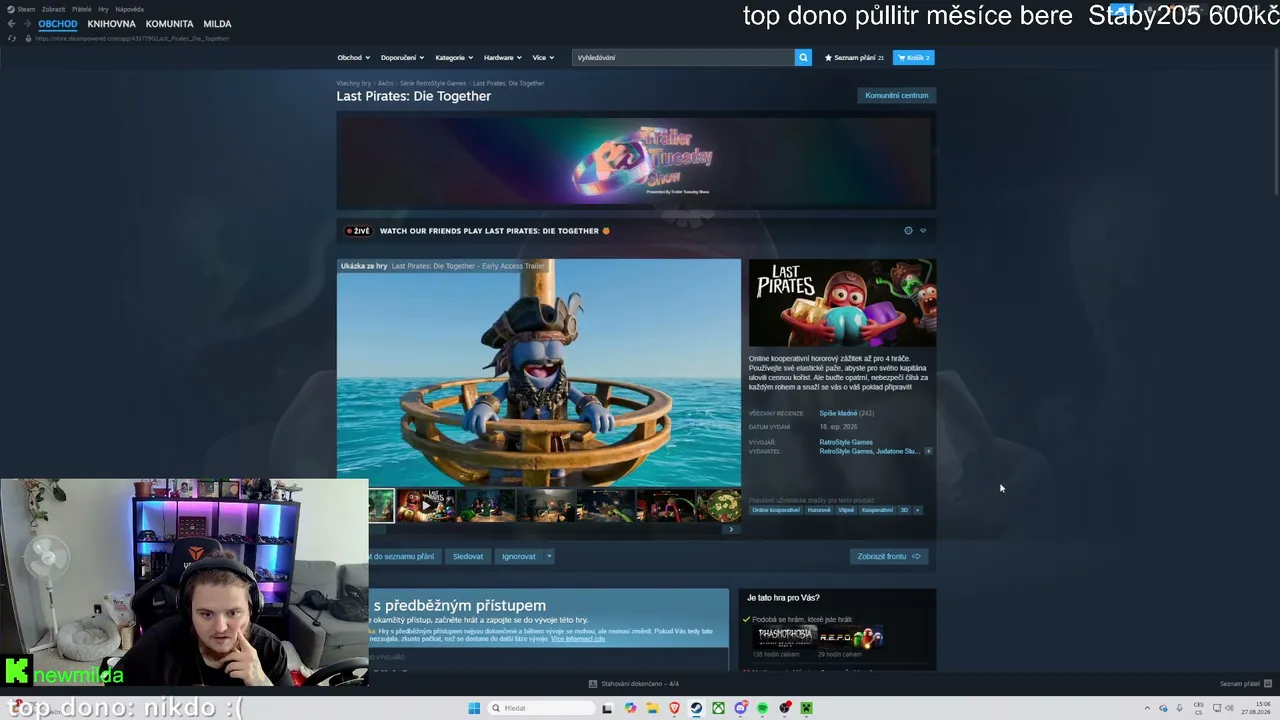Open the MILDA profile tab
Screen dimensions: 1280x720
[x=217, y=24]
